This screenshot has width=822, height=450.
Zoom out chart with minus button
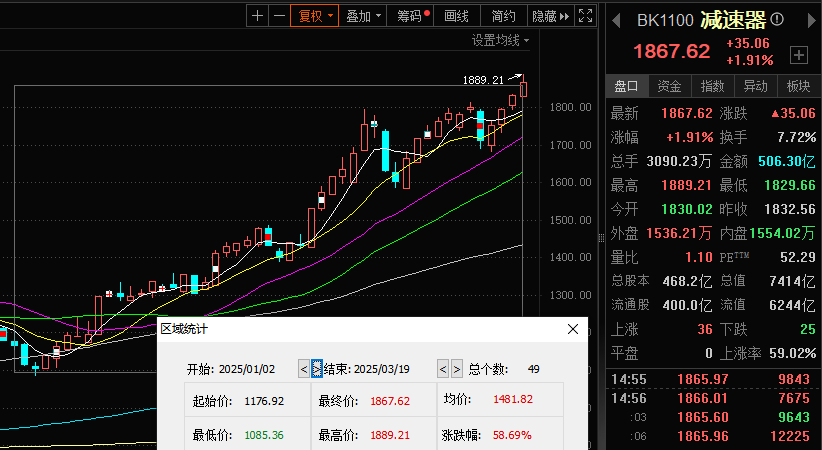click(x=279, y=16)
